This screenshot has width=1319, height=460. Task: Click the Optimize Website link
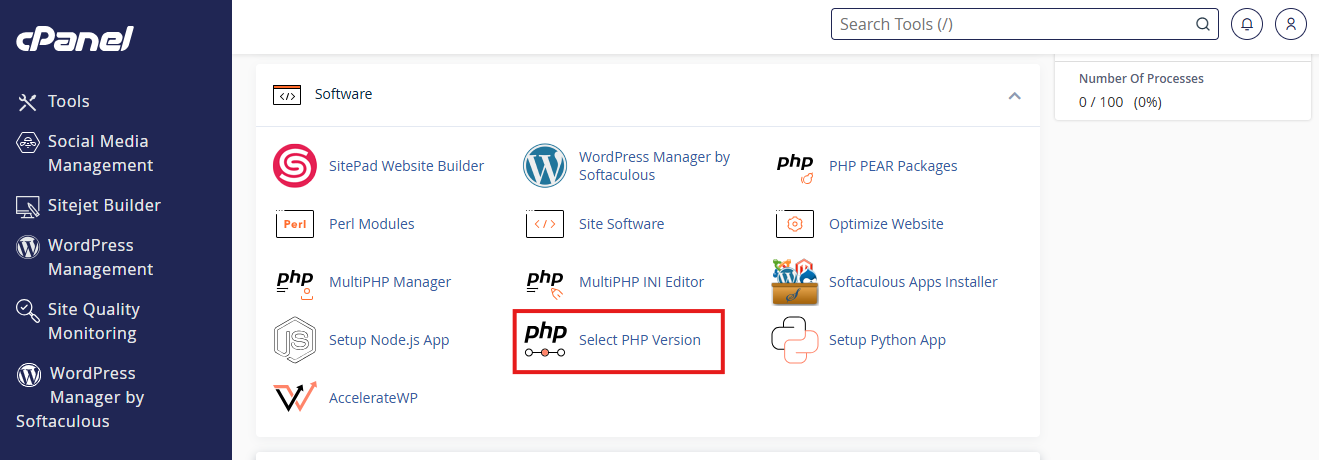click(885, 224)
